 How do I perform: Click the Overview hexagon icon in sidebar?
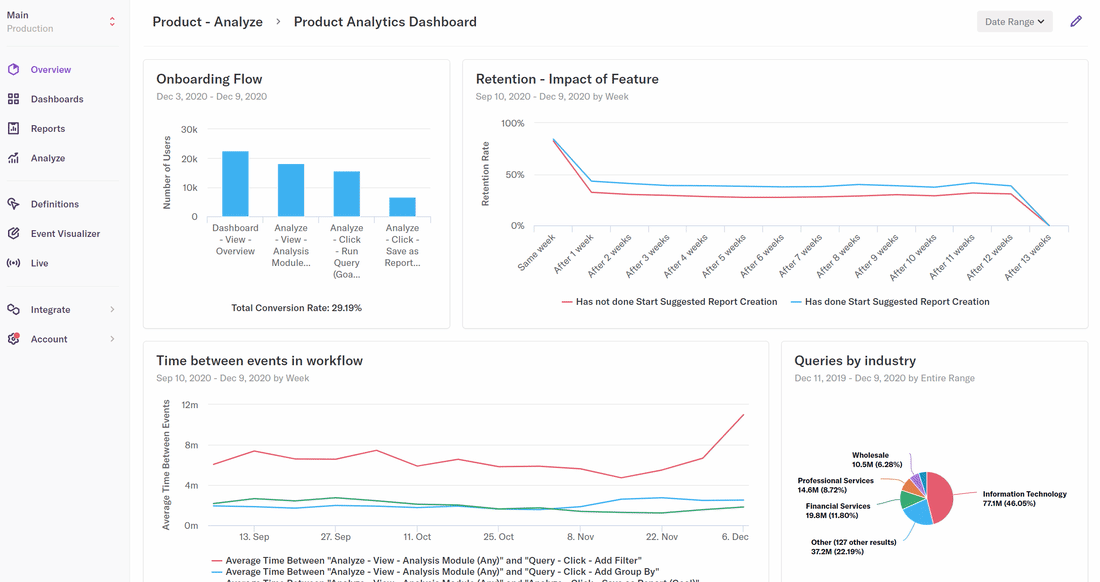[13, 69]
